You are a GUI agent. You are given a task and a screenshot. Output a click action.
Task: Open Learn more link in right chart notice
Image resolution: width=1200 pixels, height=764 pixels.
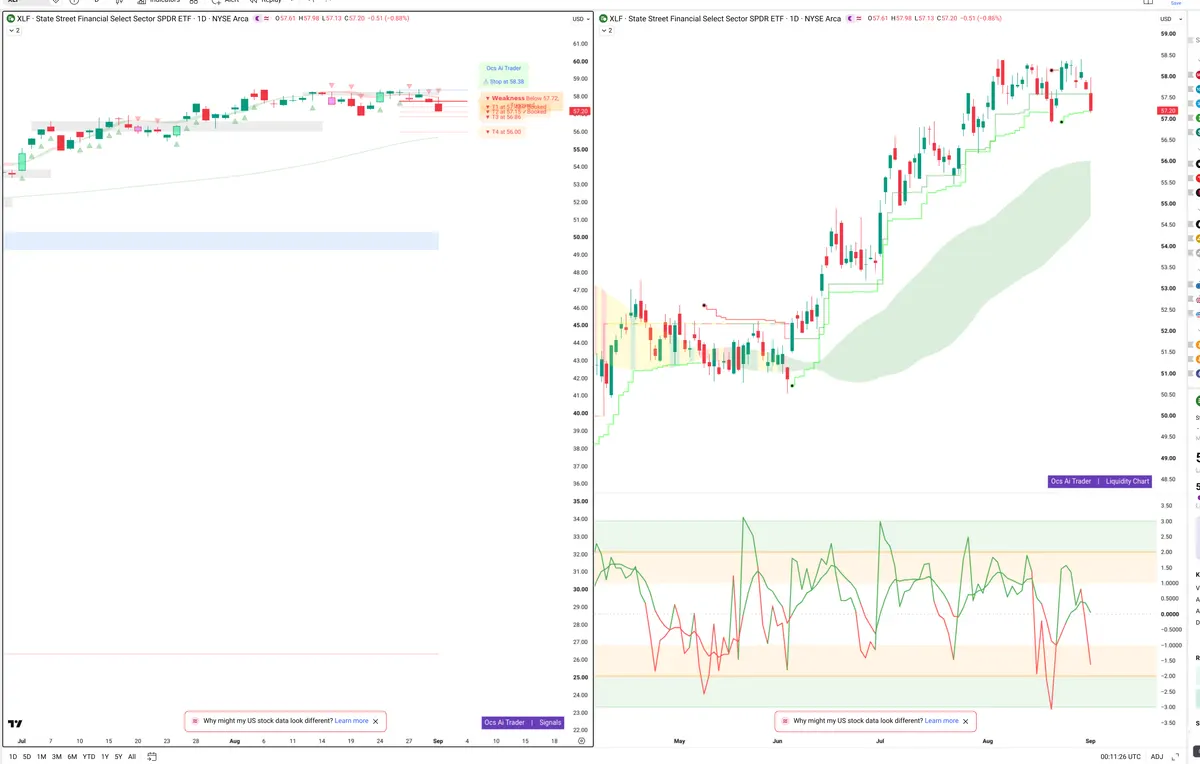[x=941, y=721]
